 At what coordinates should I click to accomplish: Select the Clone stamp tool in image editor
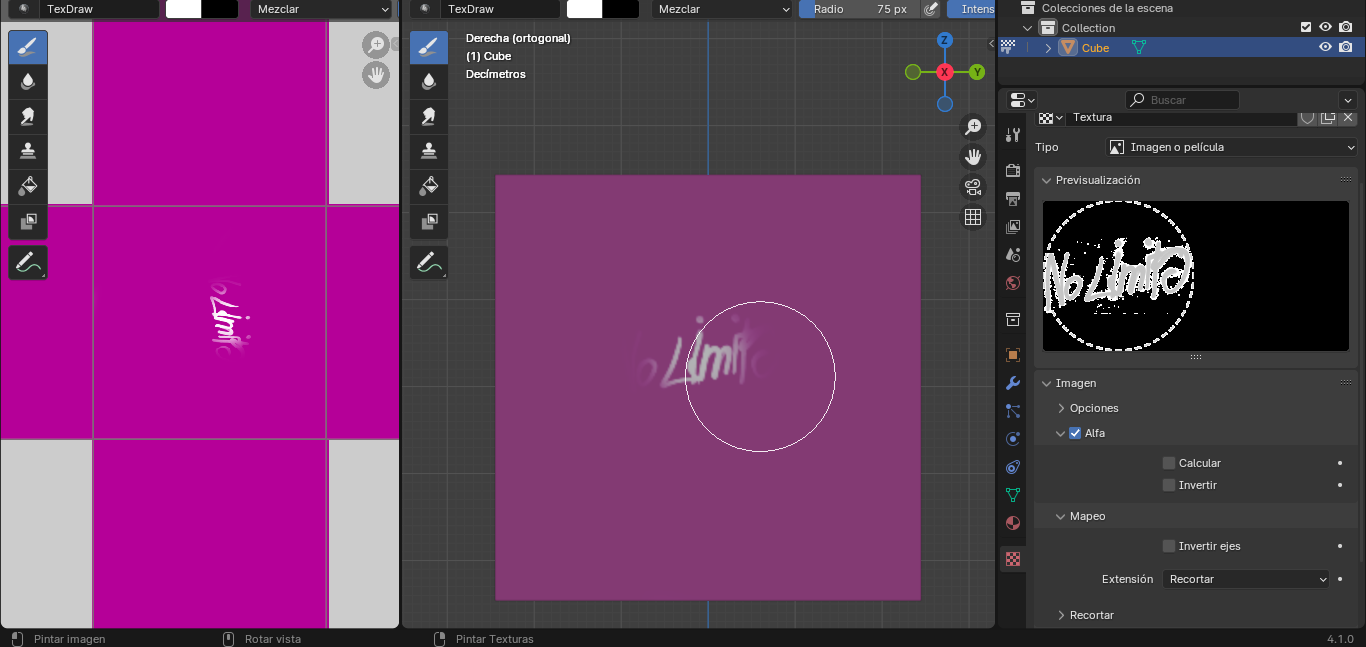(28, 151)
